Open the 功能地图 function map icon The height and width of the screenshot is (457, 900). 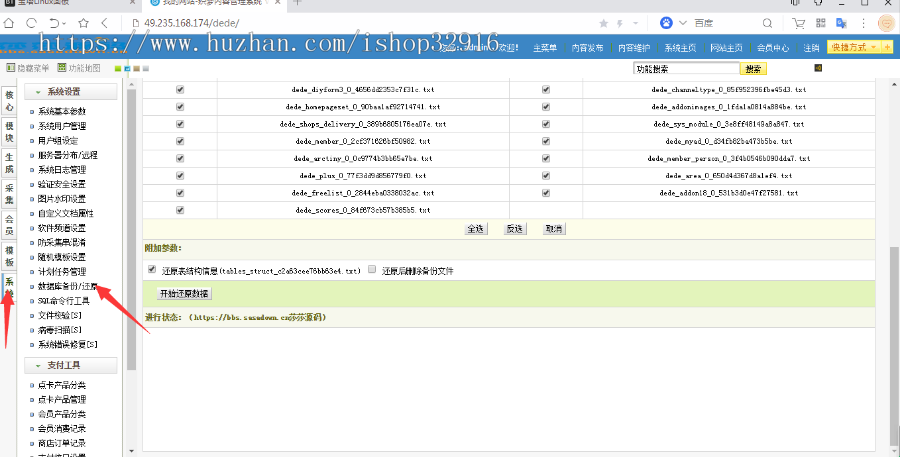tap(62, 68)
